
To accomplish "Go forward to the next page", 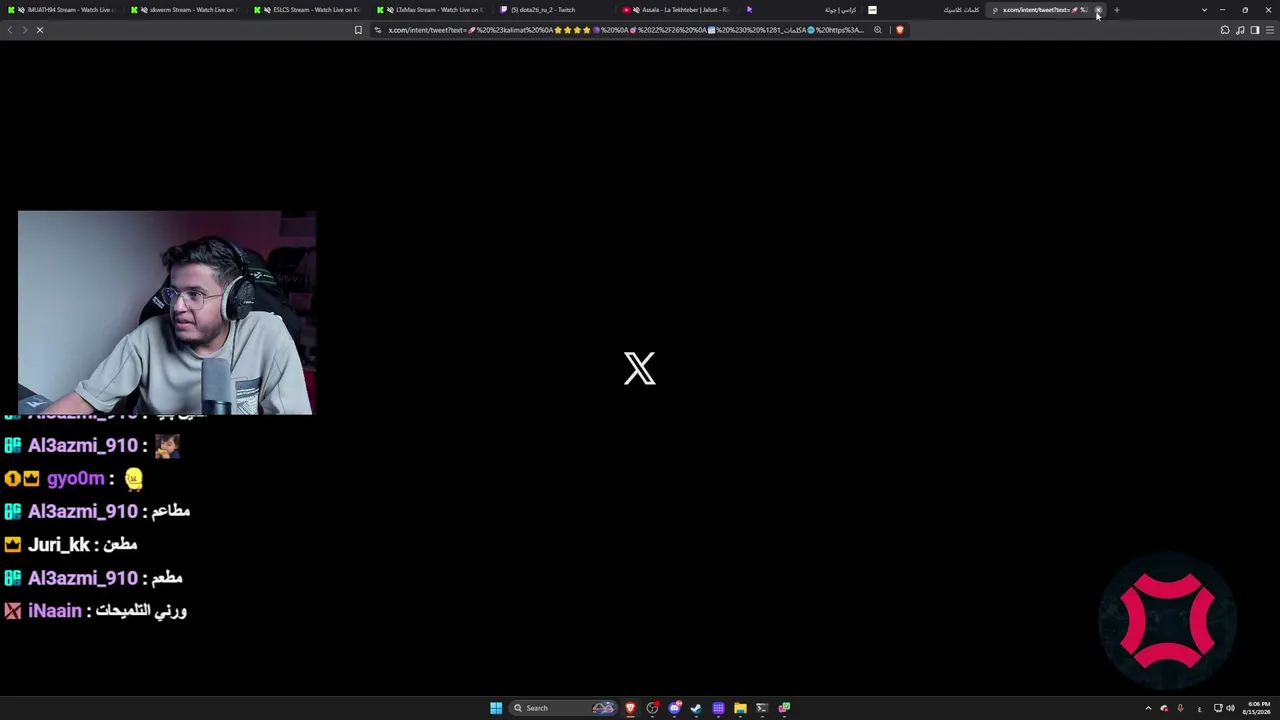I will pyautogui.click(x=25, y=30).
